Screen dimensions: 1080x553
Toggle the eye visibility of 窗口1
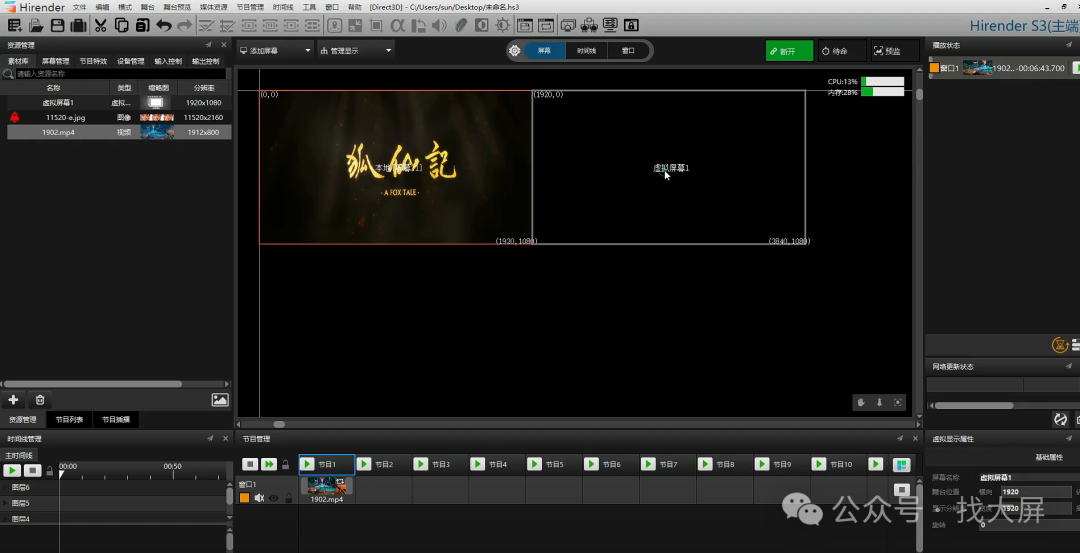point(273,498)
